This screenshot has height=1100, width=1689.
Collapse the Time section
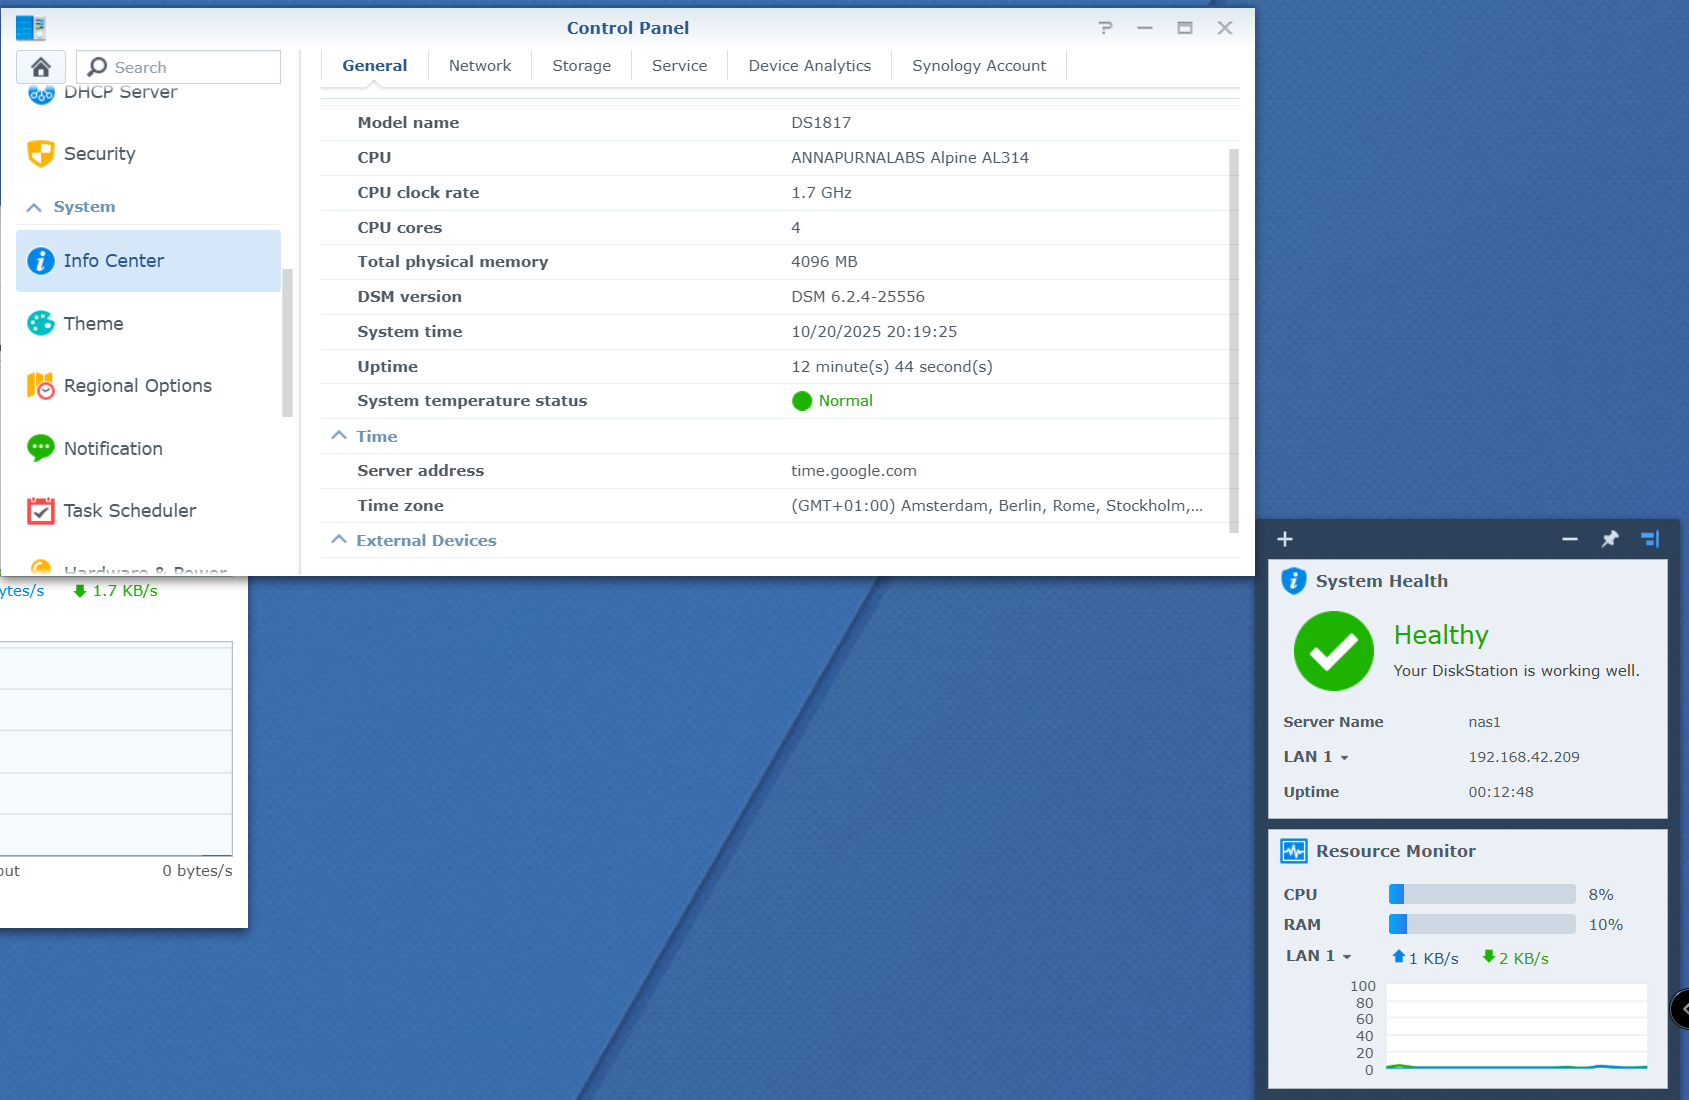339,436
